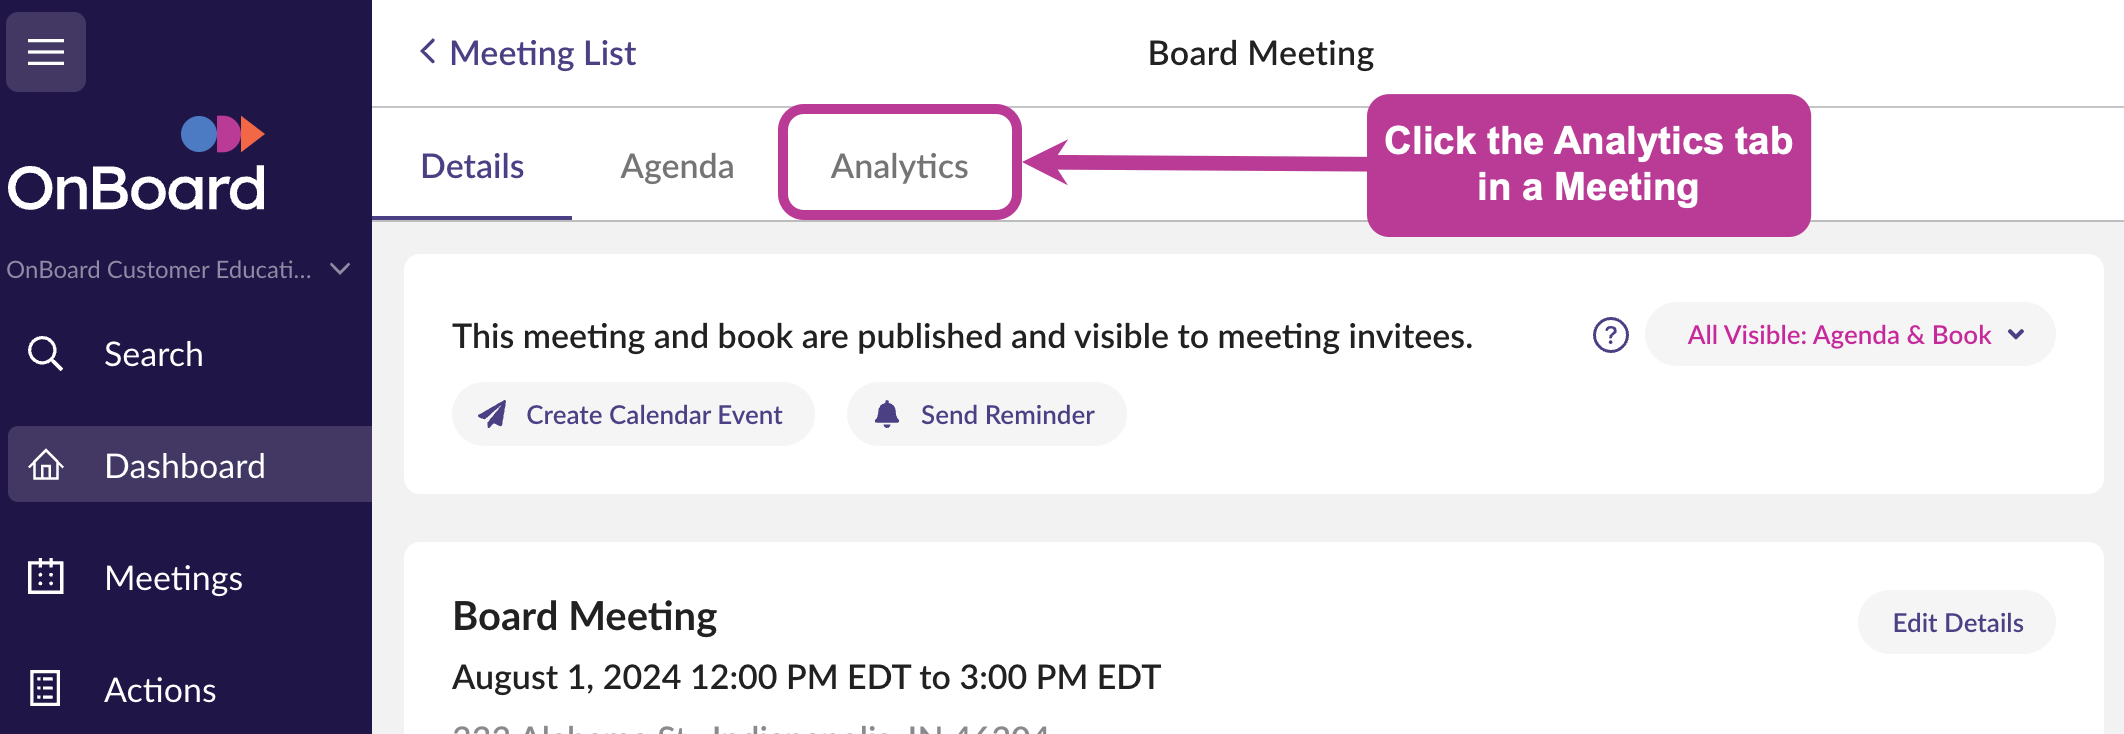Click the Search magnifier icon
The height and width of the screenshot is (734, 2124).
click(x=46, y=354)
